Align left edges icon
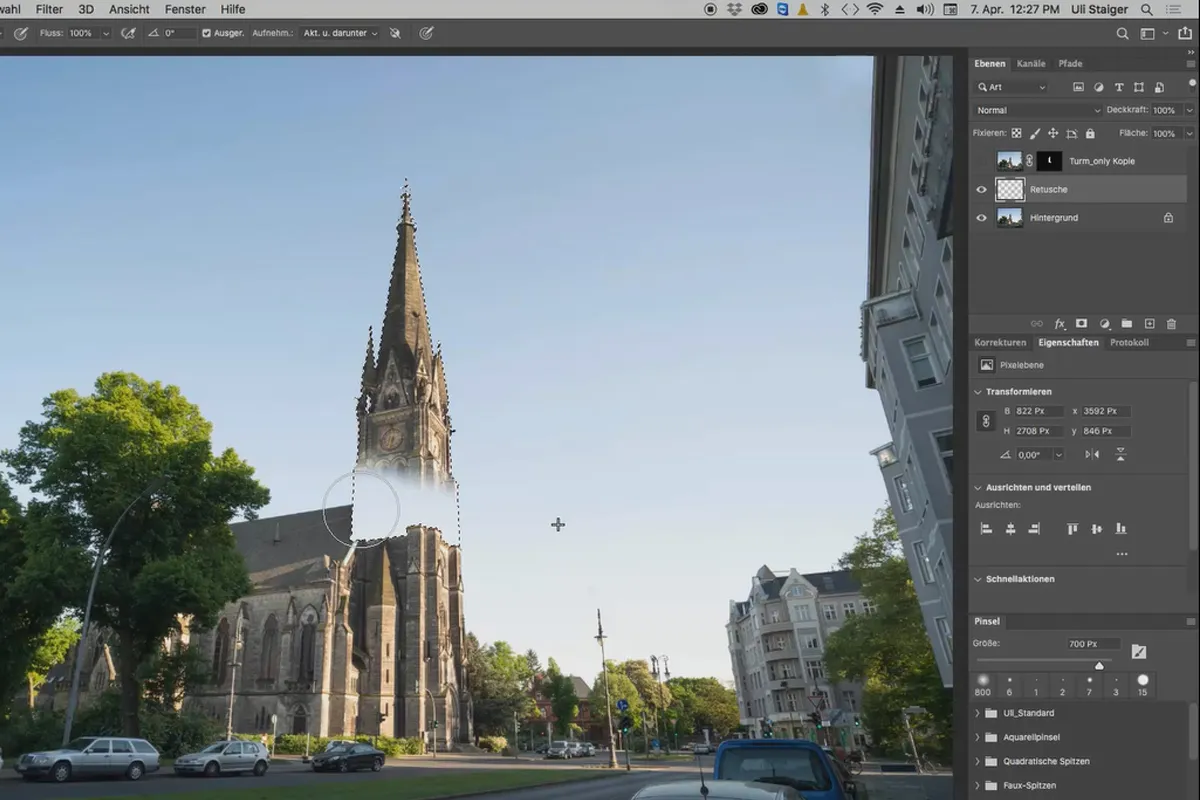 [986, 528]
